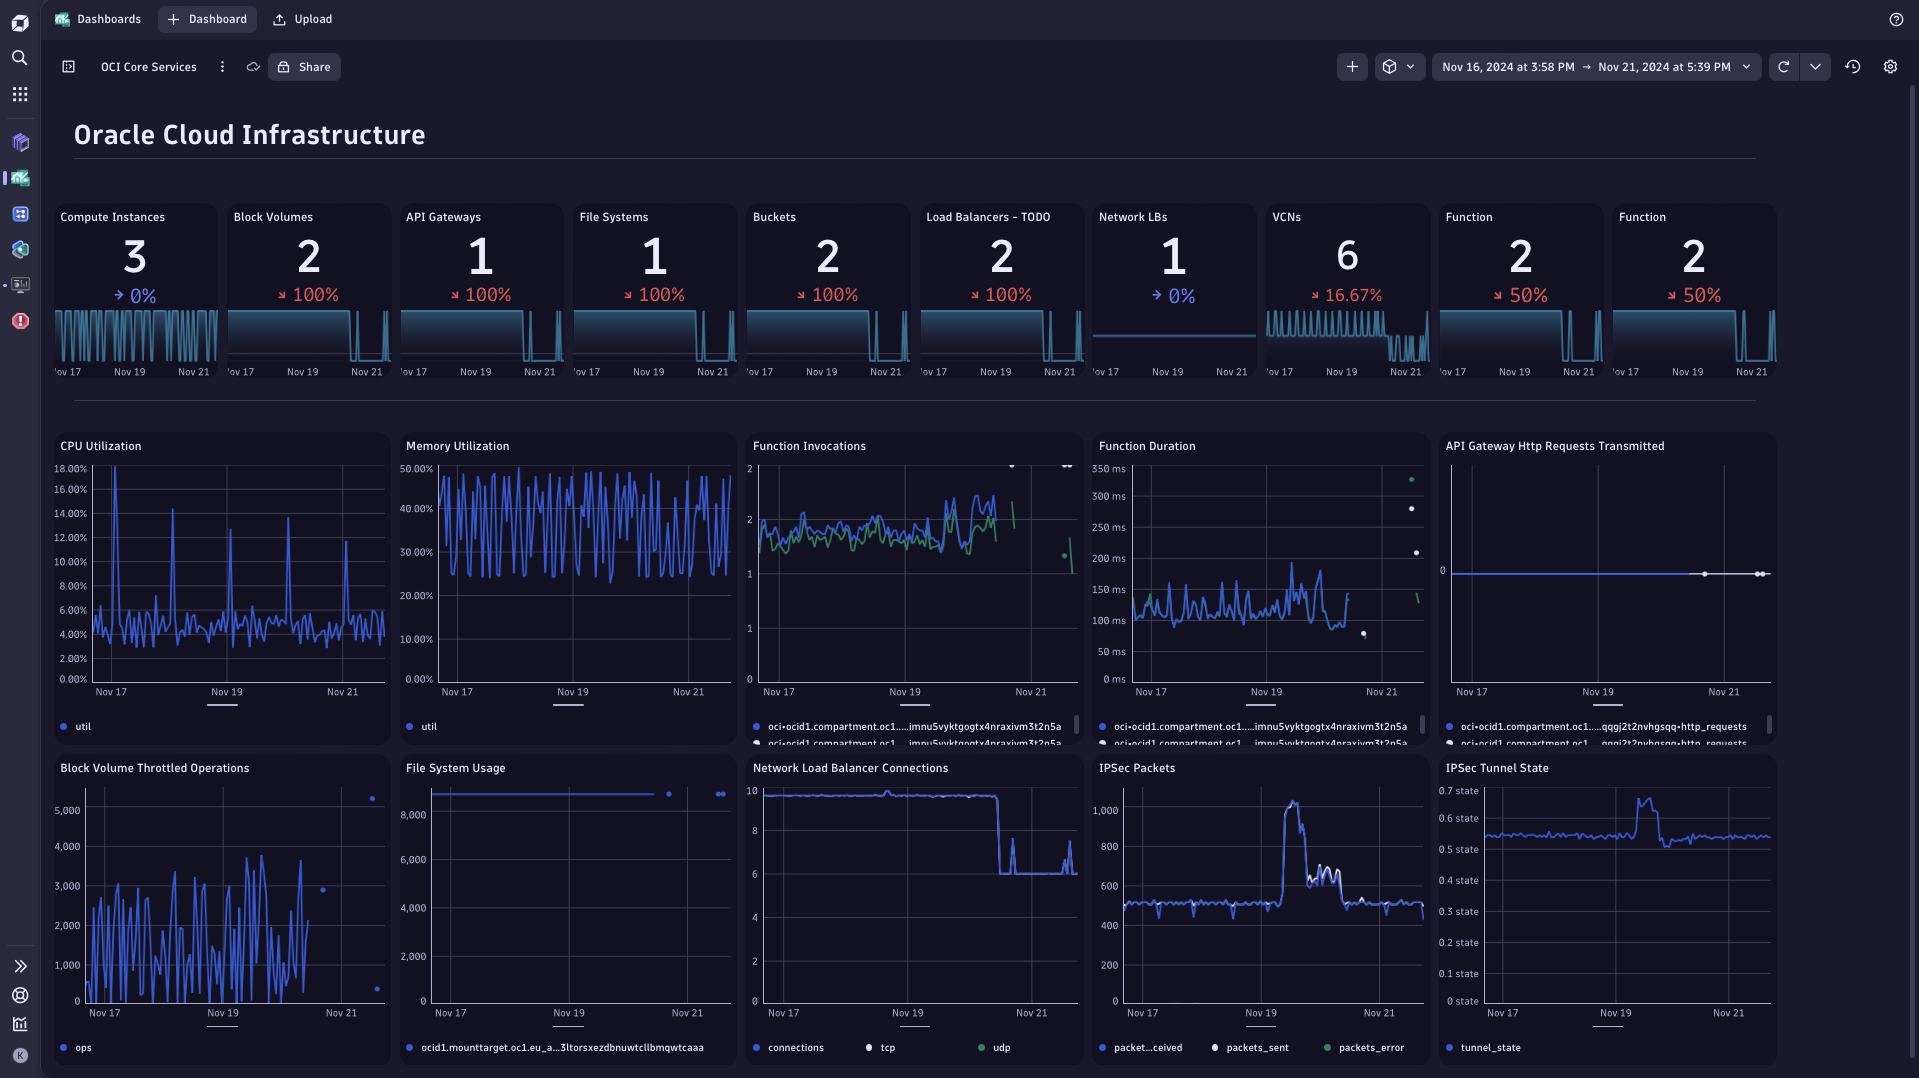Viewport: 1919px width, 1078px height.
Task: Toggle tunnel_state legend entry
Action: [1483, 1048]
